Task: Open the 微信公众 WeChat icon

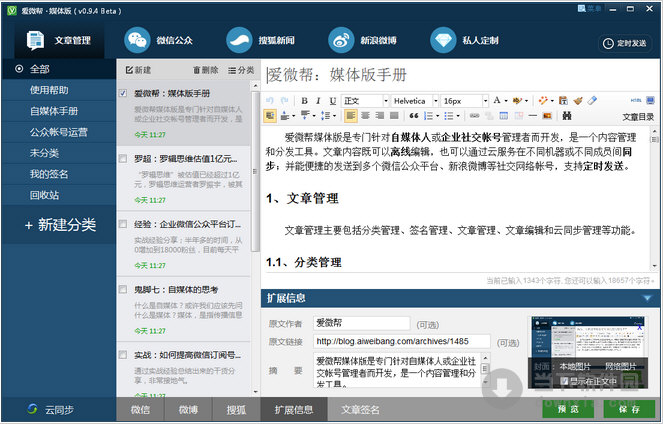Action: [137, 41]
